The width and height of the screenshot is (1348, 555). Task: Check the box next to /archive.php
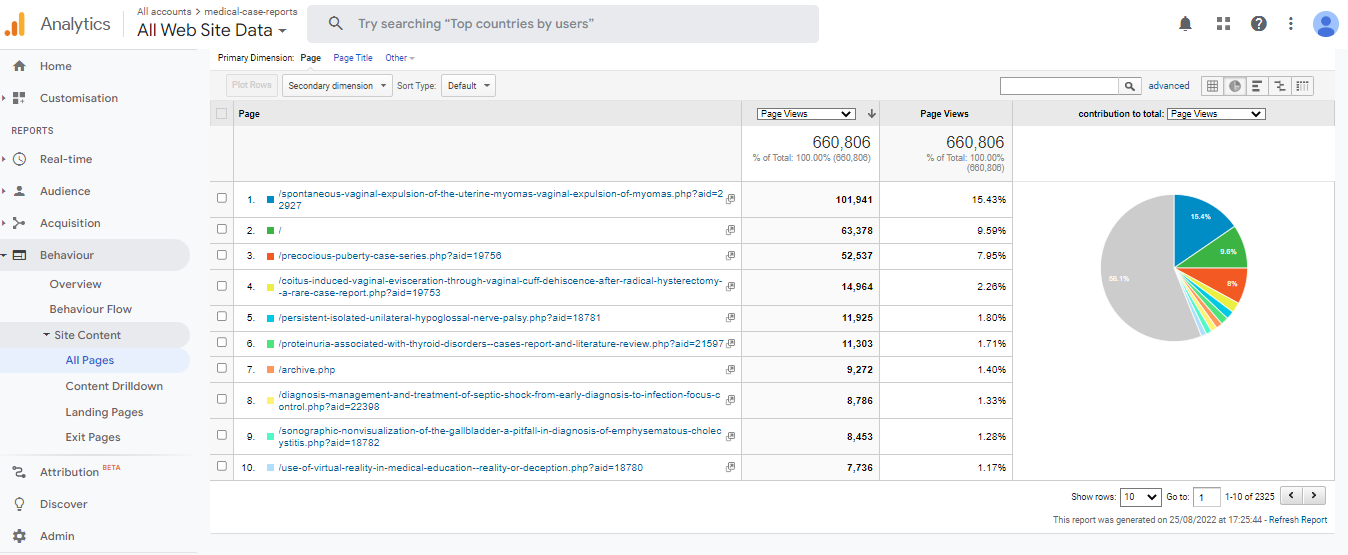click(222, 369)
